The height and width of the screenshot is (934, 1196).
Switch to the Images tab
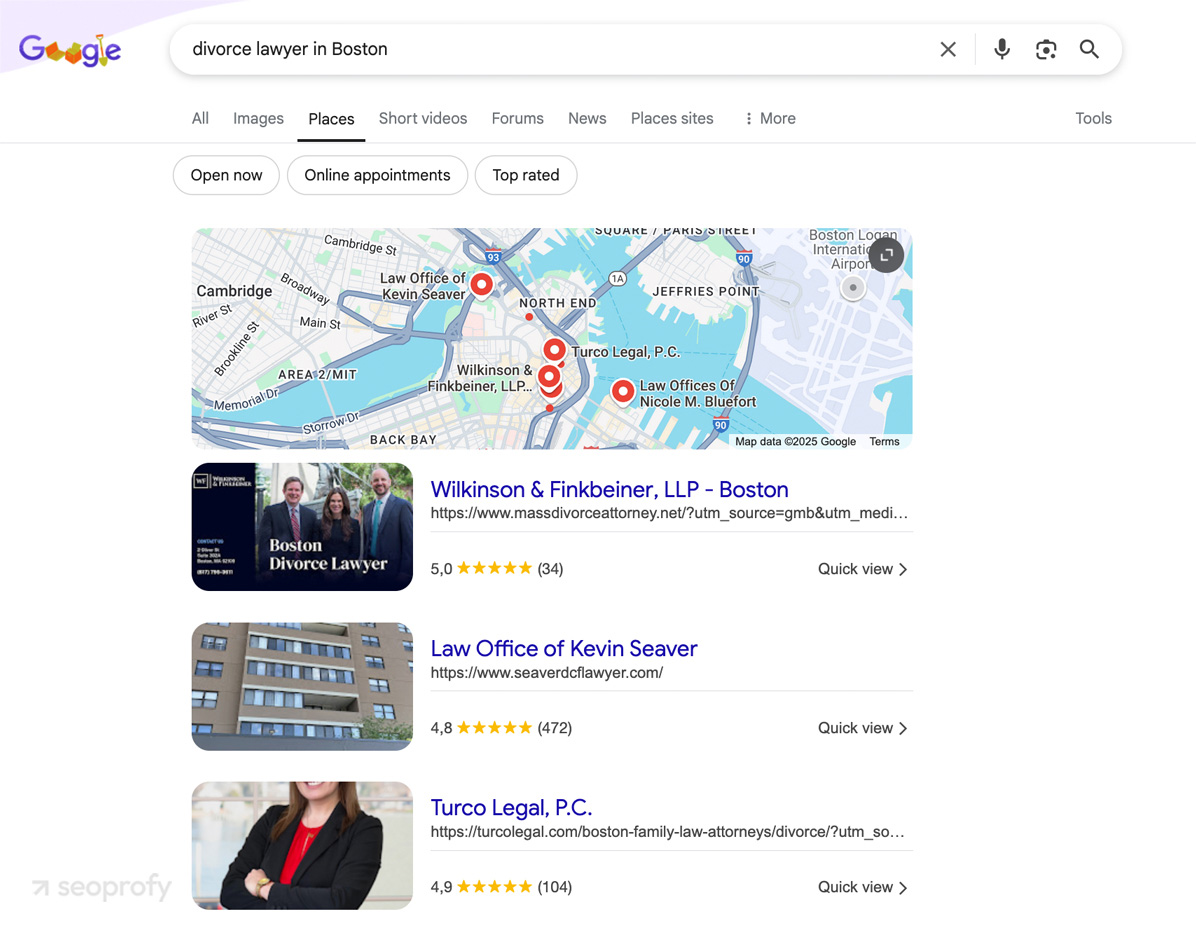(x=258, y=118)
